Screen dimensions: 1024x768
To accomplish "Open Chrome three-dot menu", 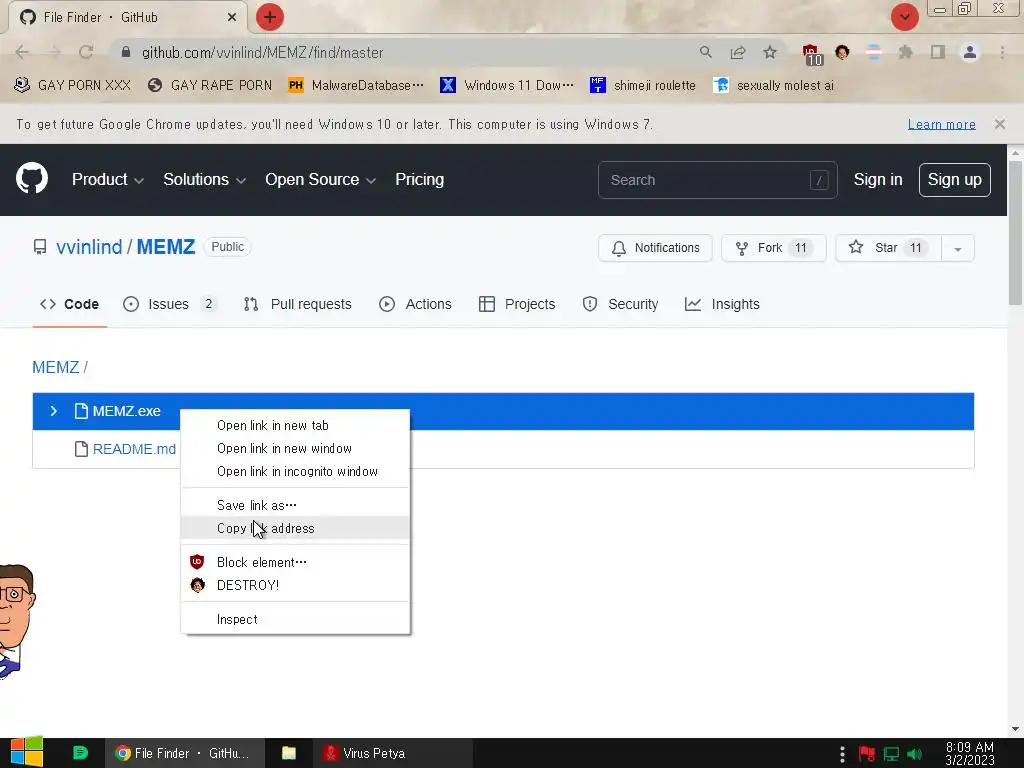I will tap(1002, 52).
